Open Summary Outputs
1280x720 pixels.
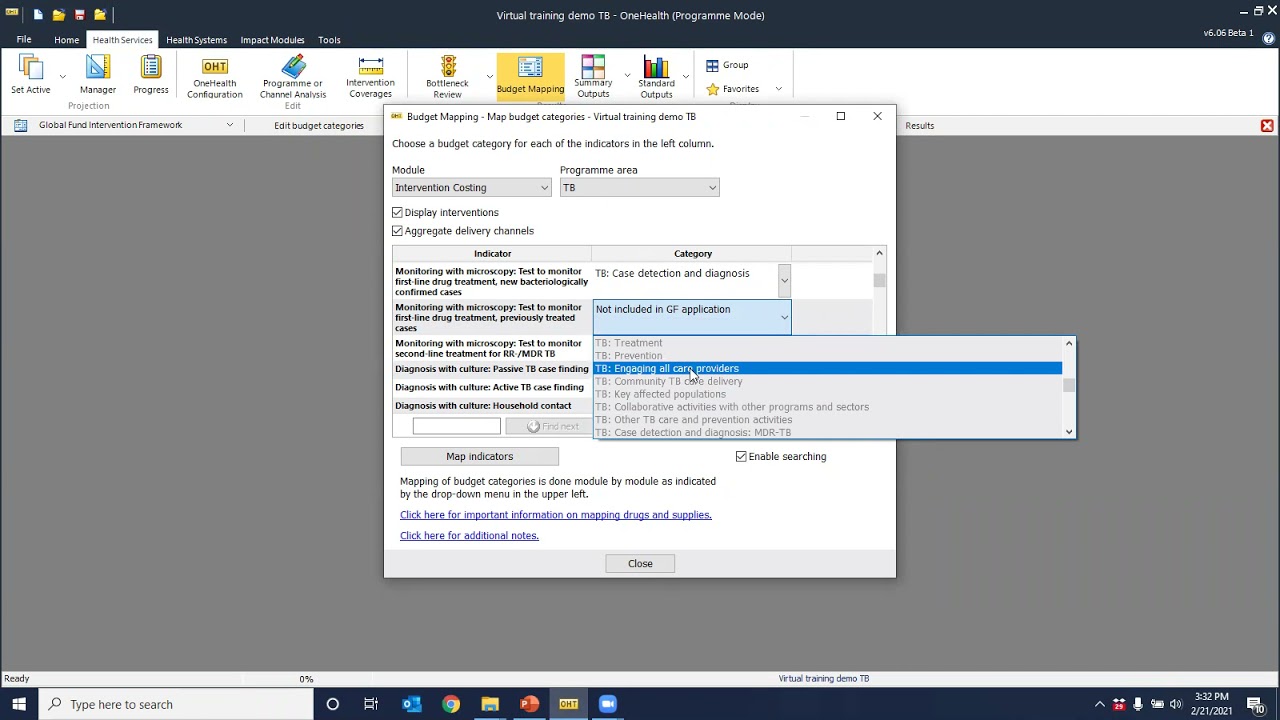point(593,77)
